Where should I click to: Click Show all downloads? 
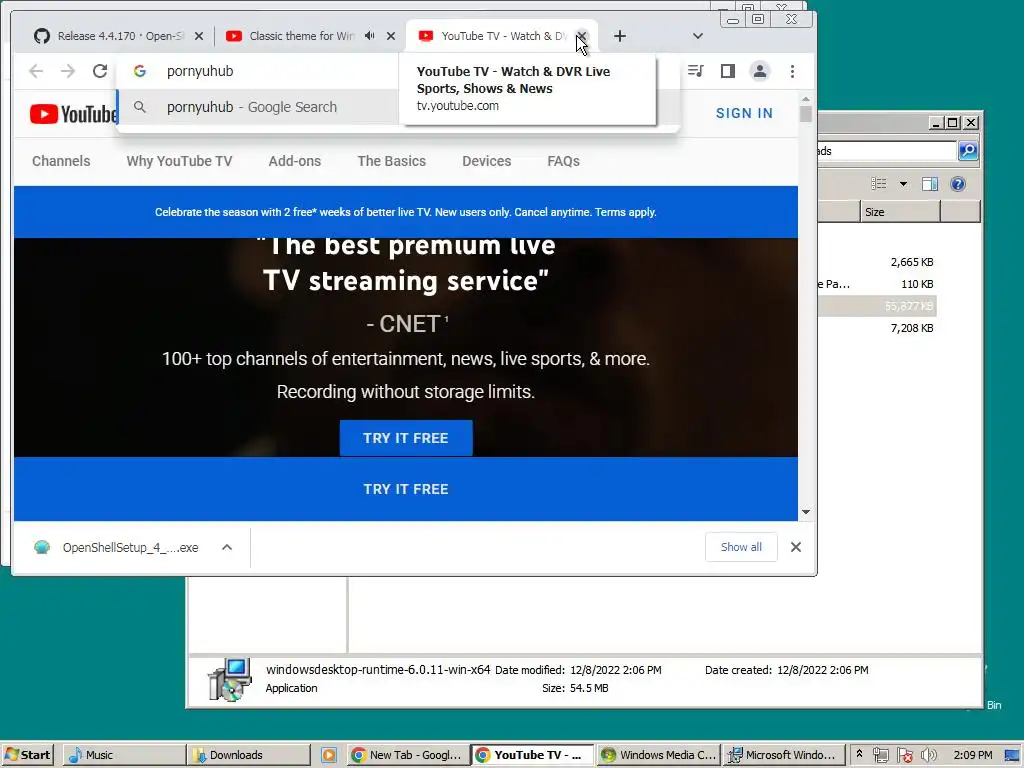point(741,547)
